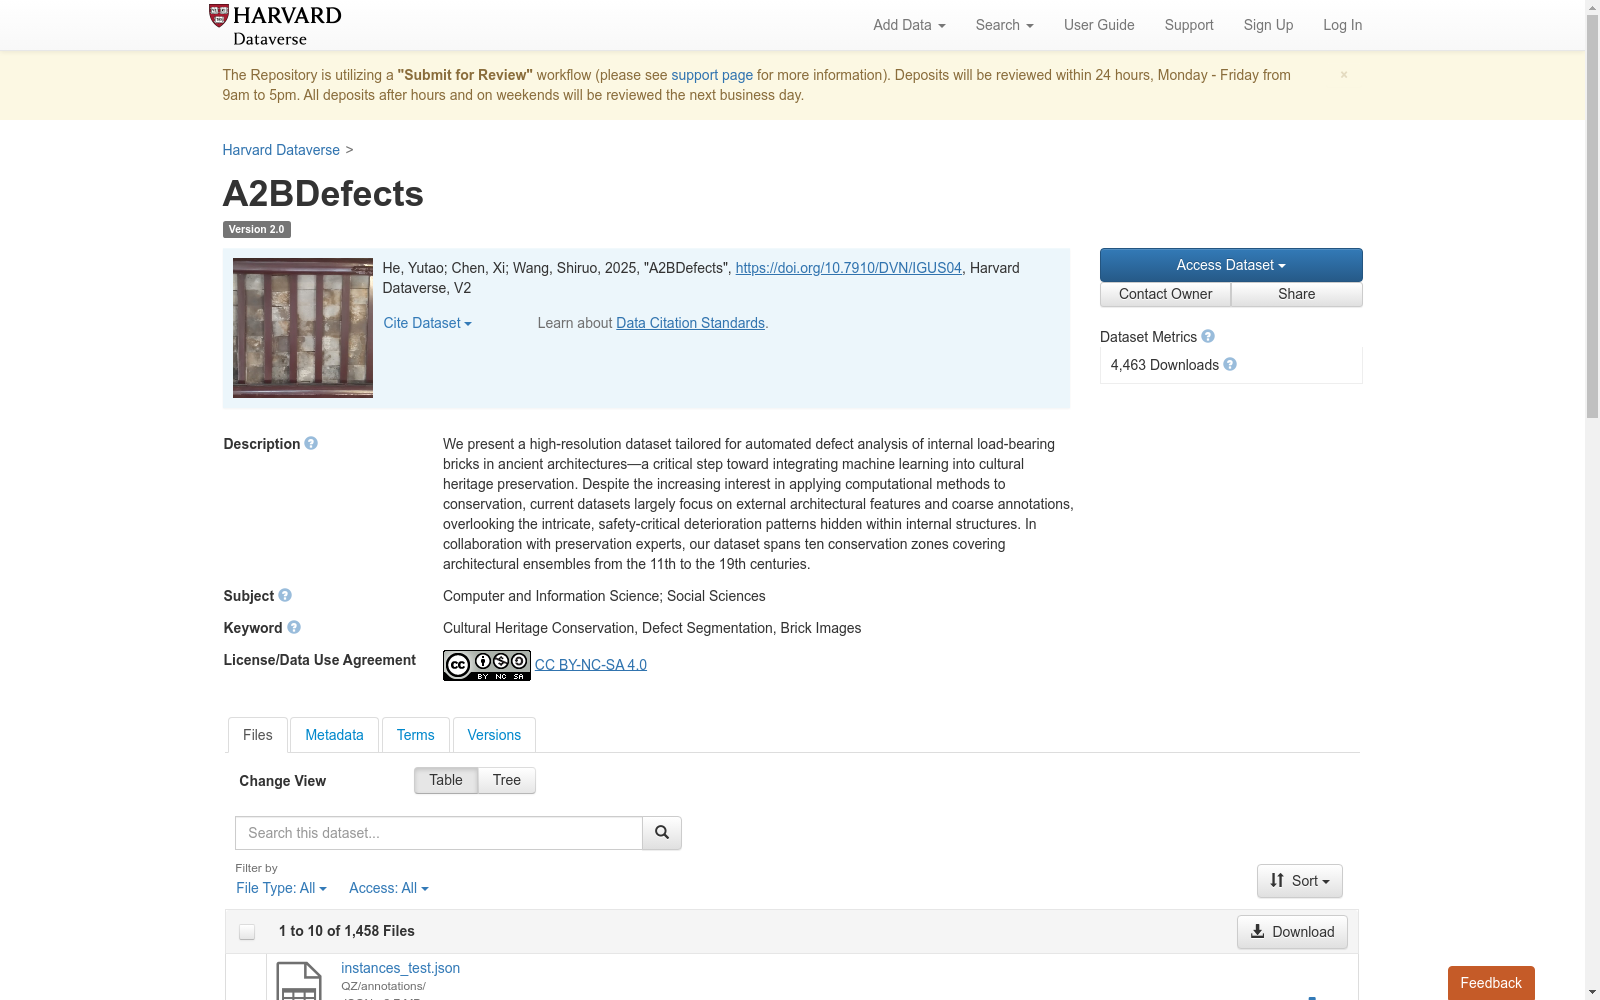Click the Creative Commons license badge
1600x1000 pixels.
(x=487, y=665)
